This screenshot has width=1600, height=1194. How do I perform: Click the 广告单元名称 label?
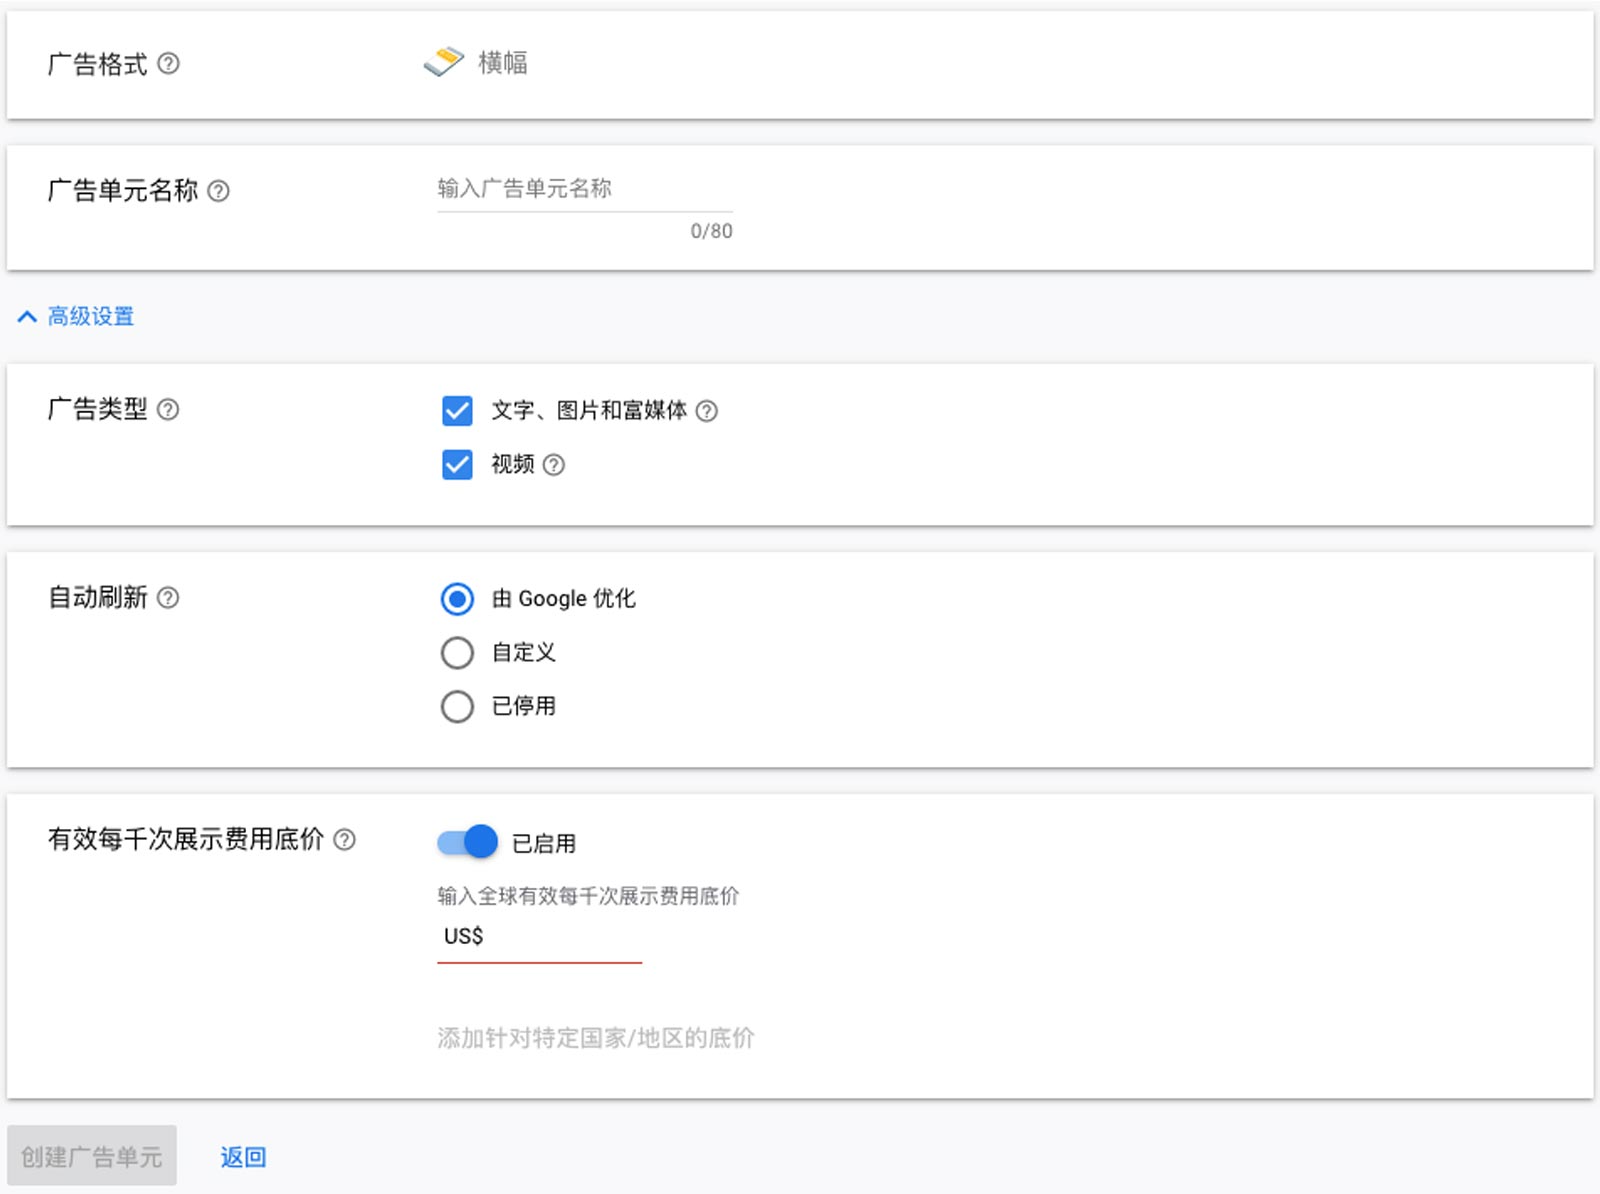click(123, 190)
